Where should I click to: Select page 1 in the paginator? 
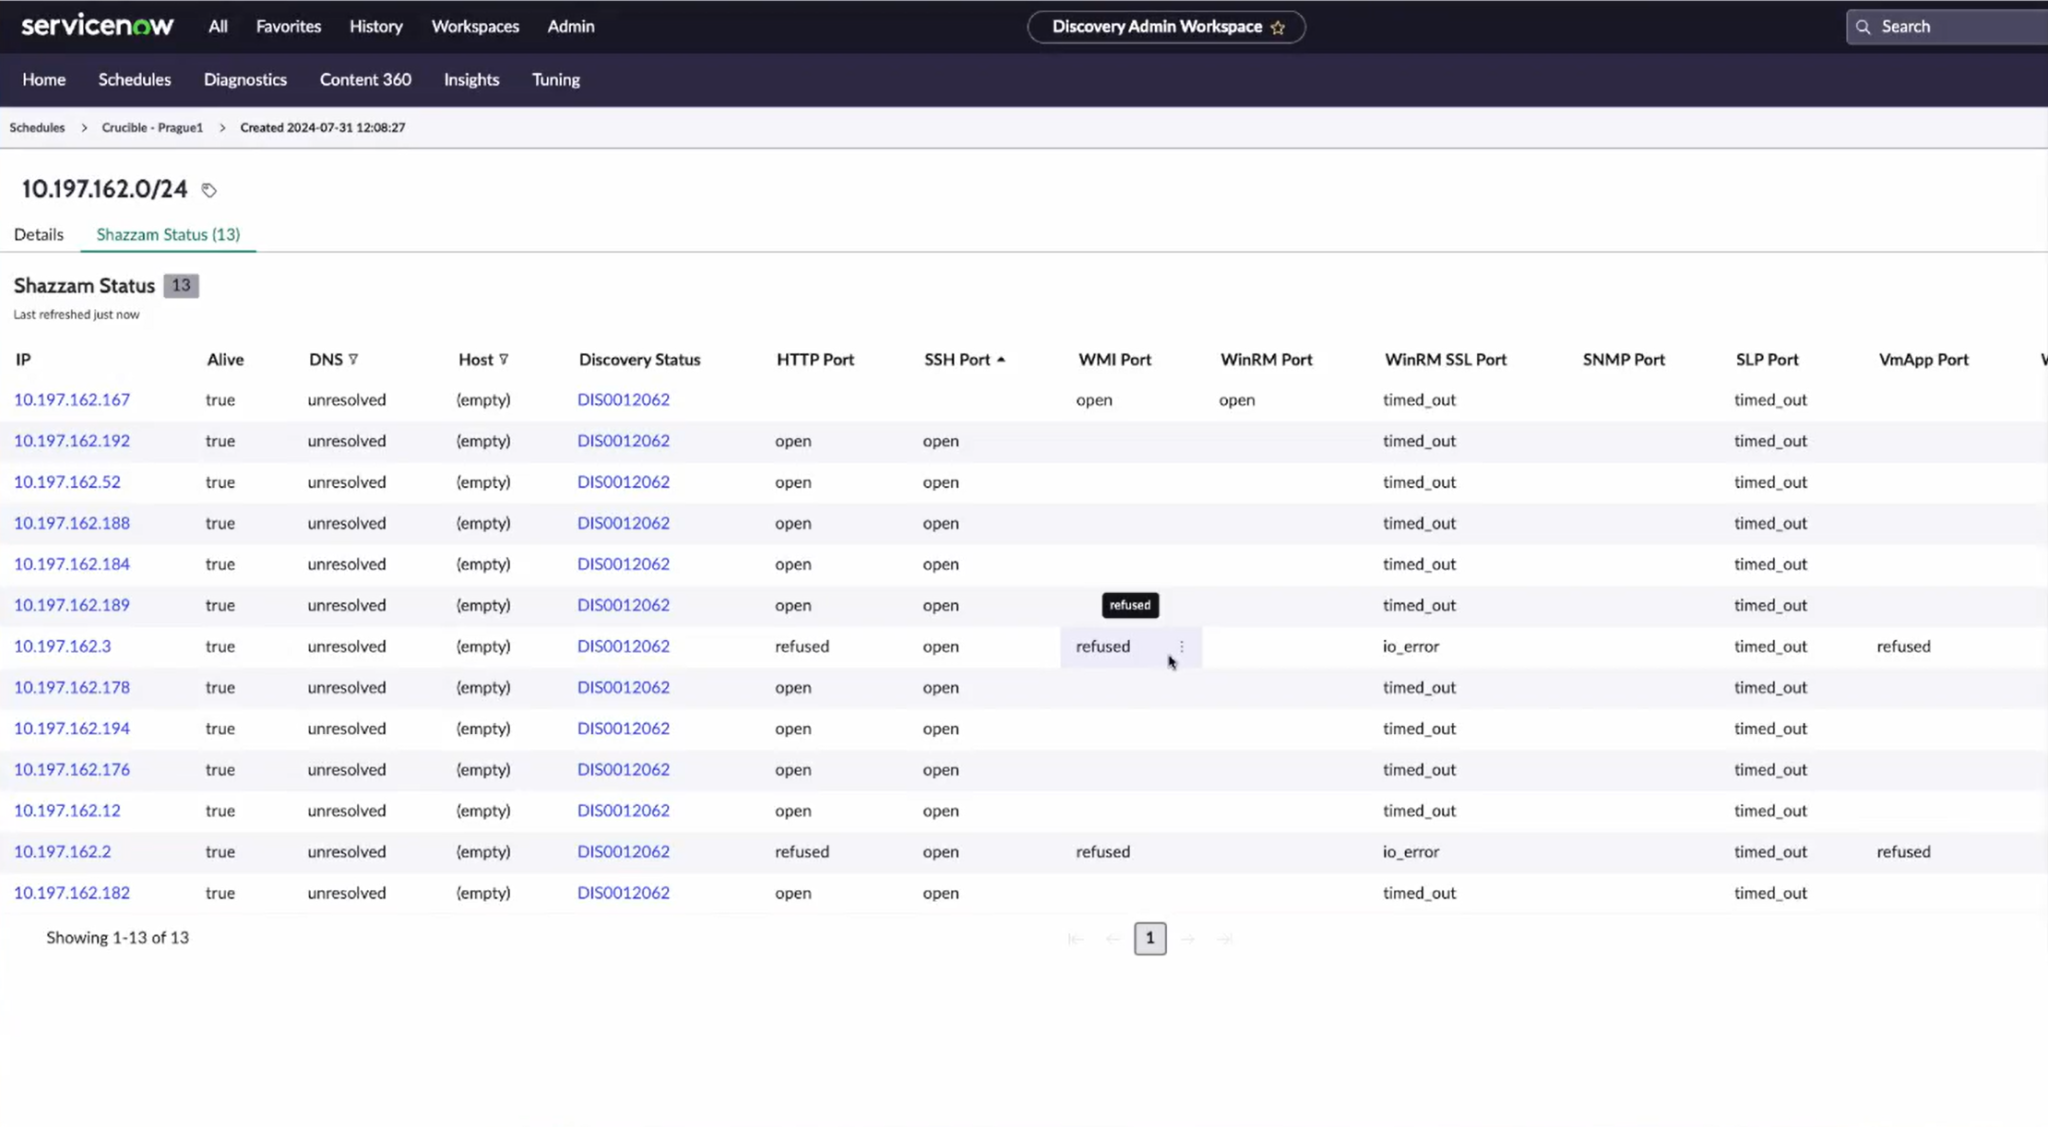click(1149, 938)
